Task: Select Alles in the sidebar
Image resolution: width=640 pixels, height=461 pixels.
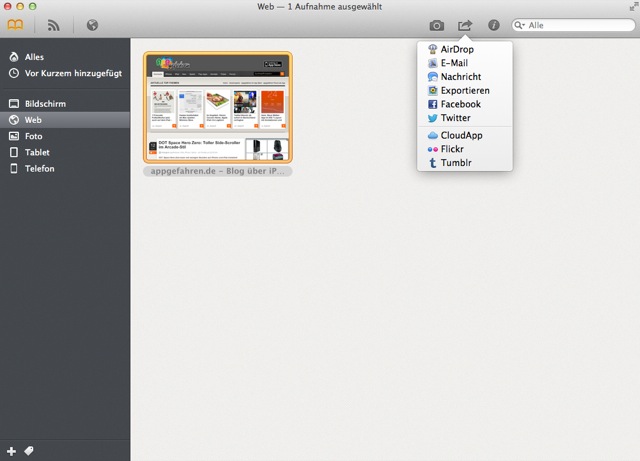Action: point(34,57)
